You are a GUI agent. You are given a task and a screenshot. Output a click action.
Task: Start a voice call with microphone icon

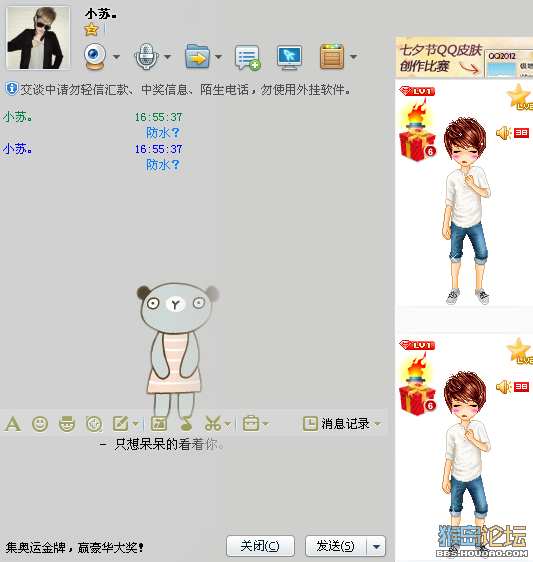click(146, 57)
